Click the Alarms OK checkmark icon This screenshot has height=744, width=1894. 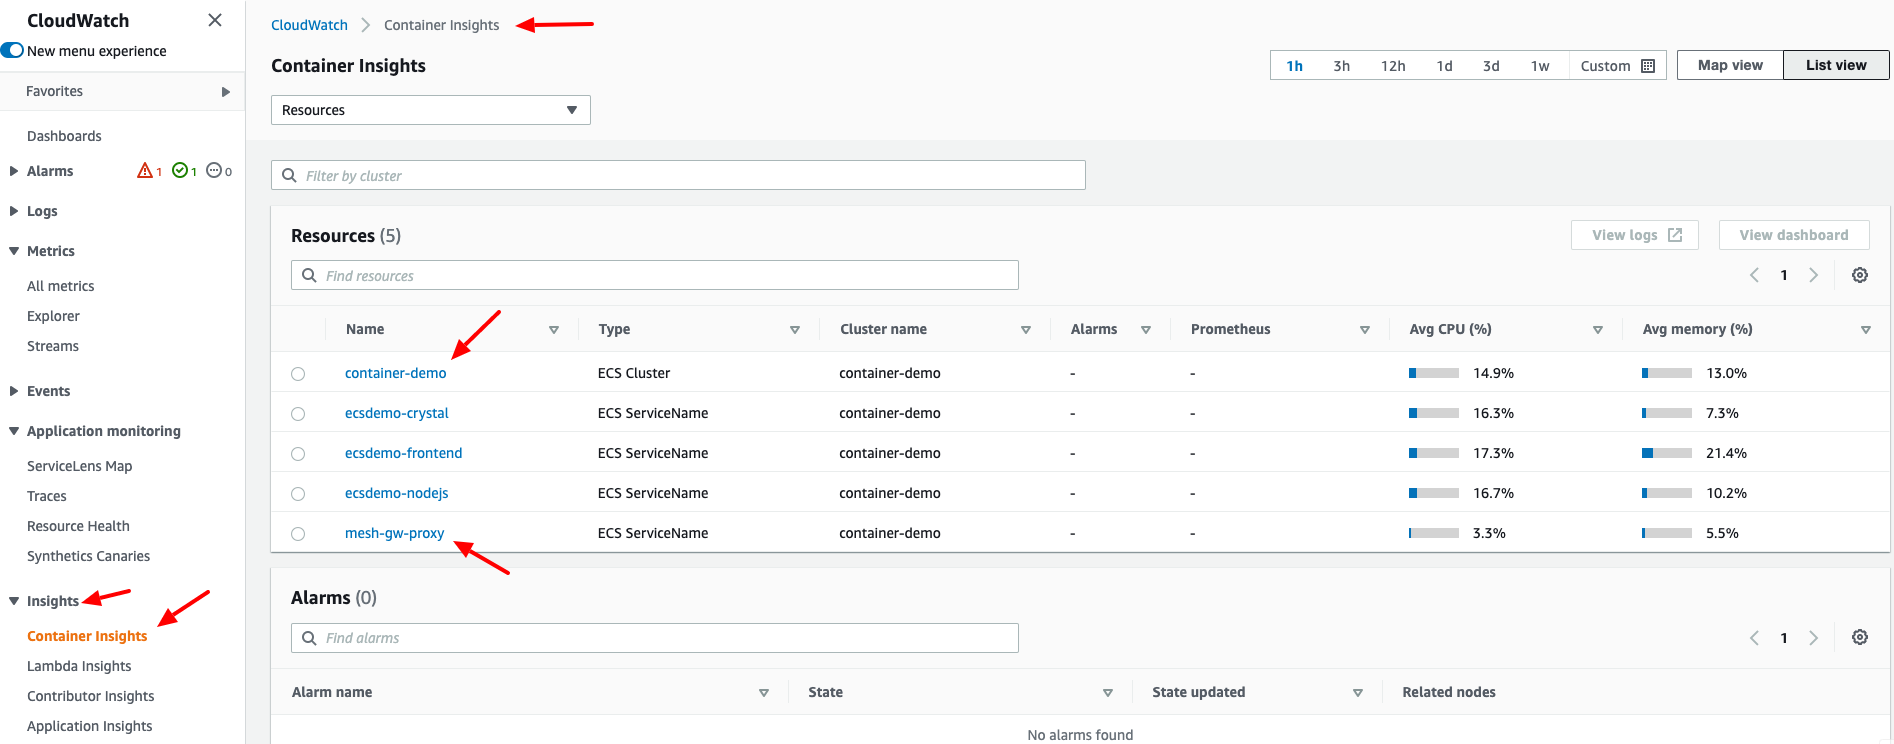[x=180, y=171]
